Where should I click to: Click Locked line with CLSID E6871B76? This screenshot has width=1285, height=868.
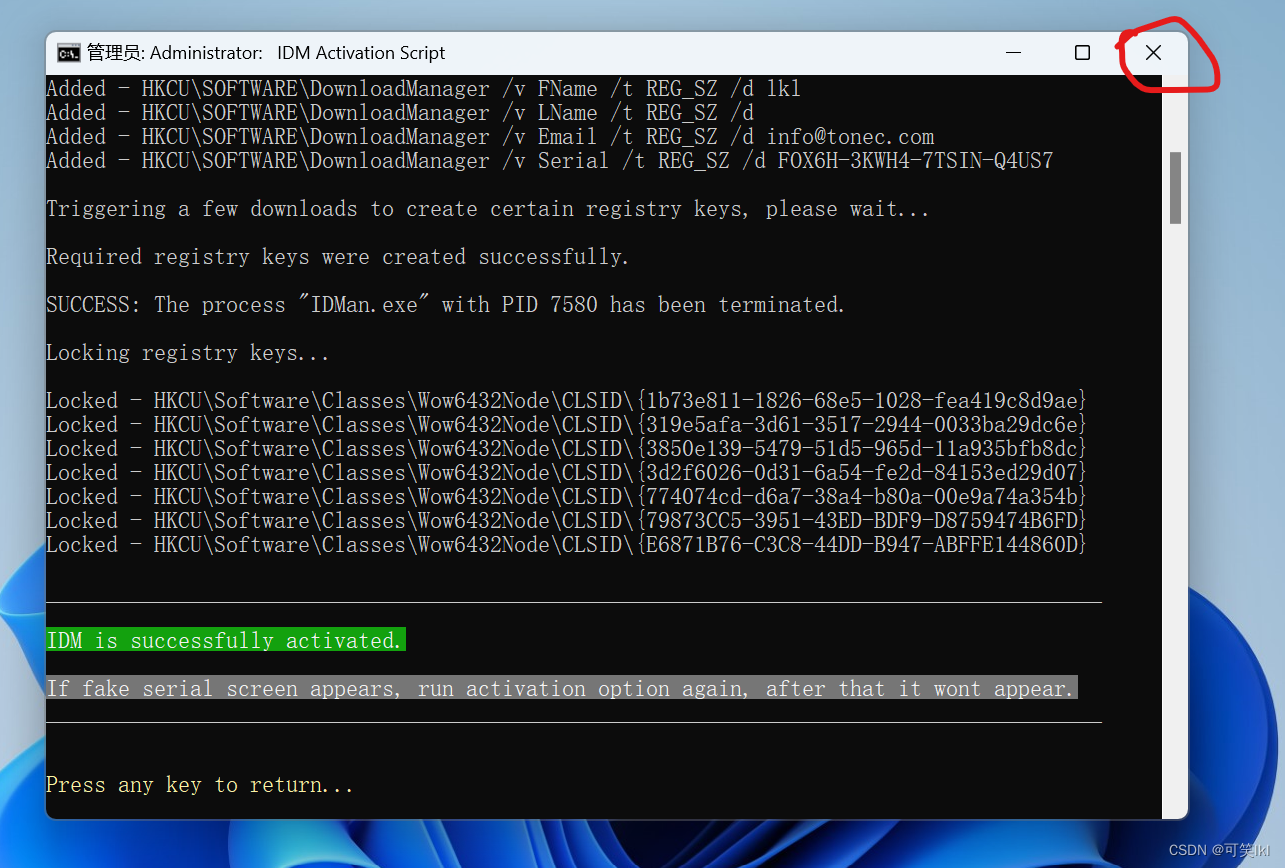(x=566, y=545)
